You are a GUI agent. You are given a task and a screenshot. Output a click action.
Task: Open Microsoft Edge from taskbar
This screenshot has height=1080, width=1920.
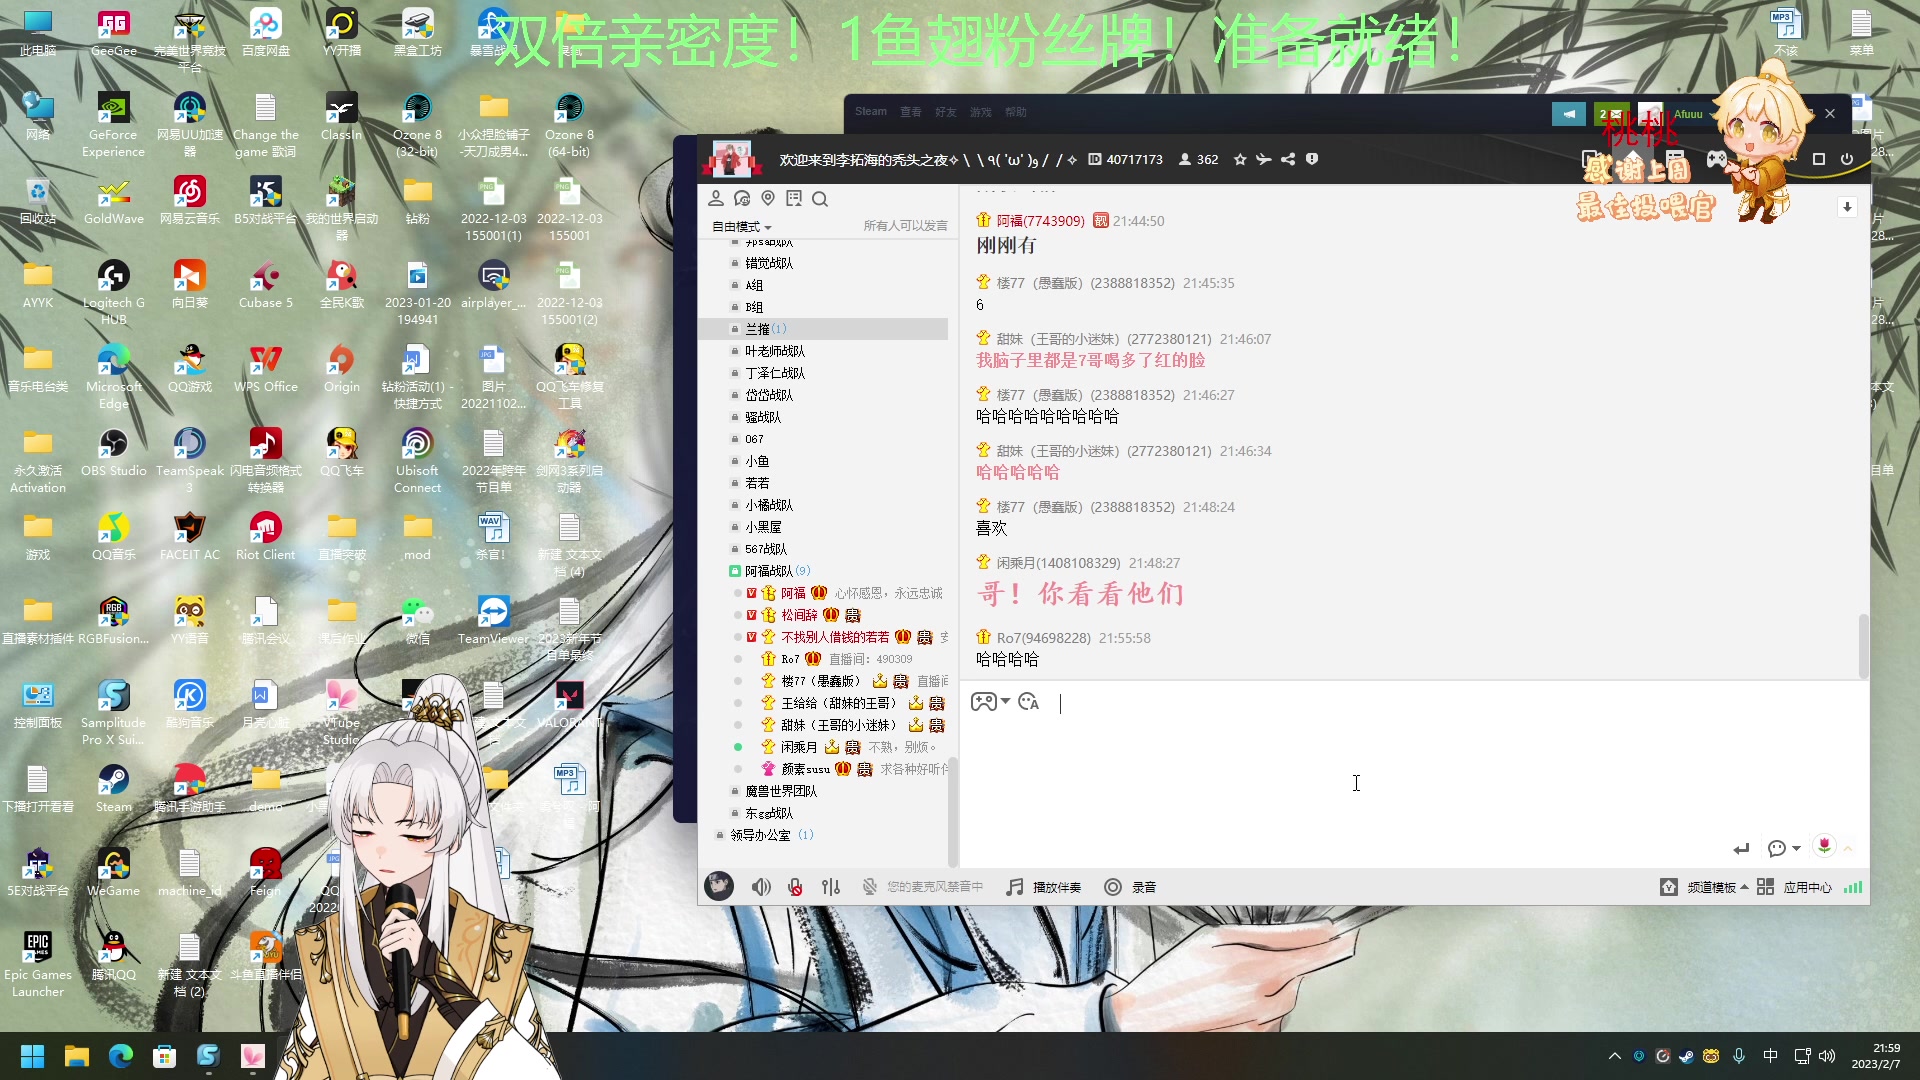click(121, 1056)
